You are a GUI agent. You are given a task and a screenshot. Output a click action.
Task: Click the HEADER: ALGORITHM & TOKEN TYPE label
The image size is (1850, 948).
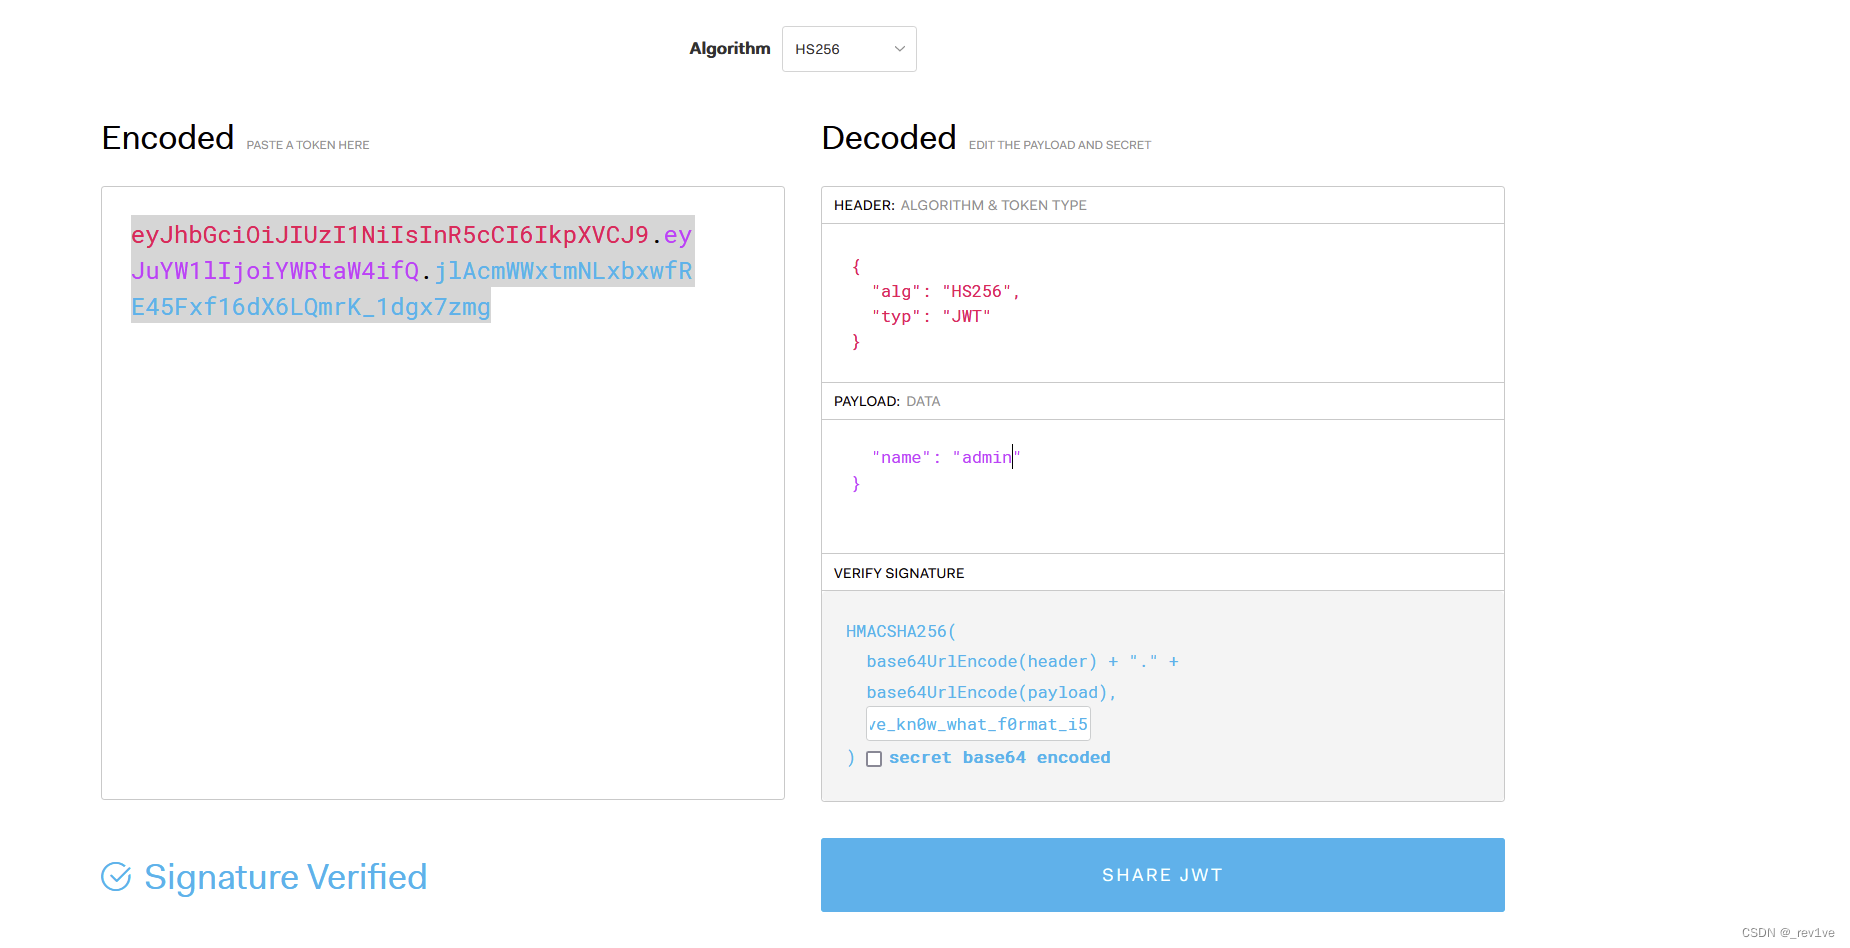pyautogui.click(x=960, y=205)
